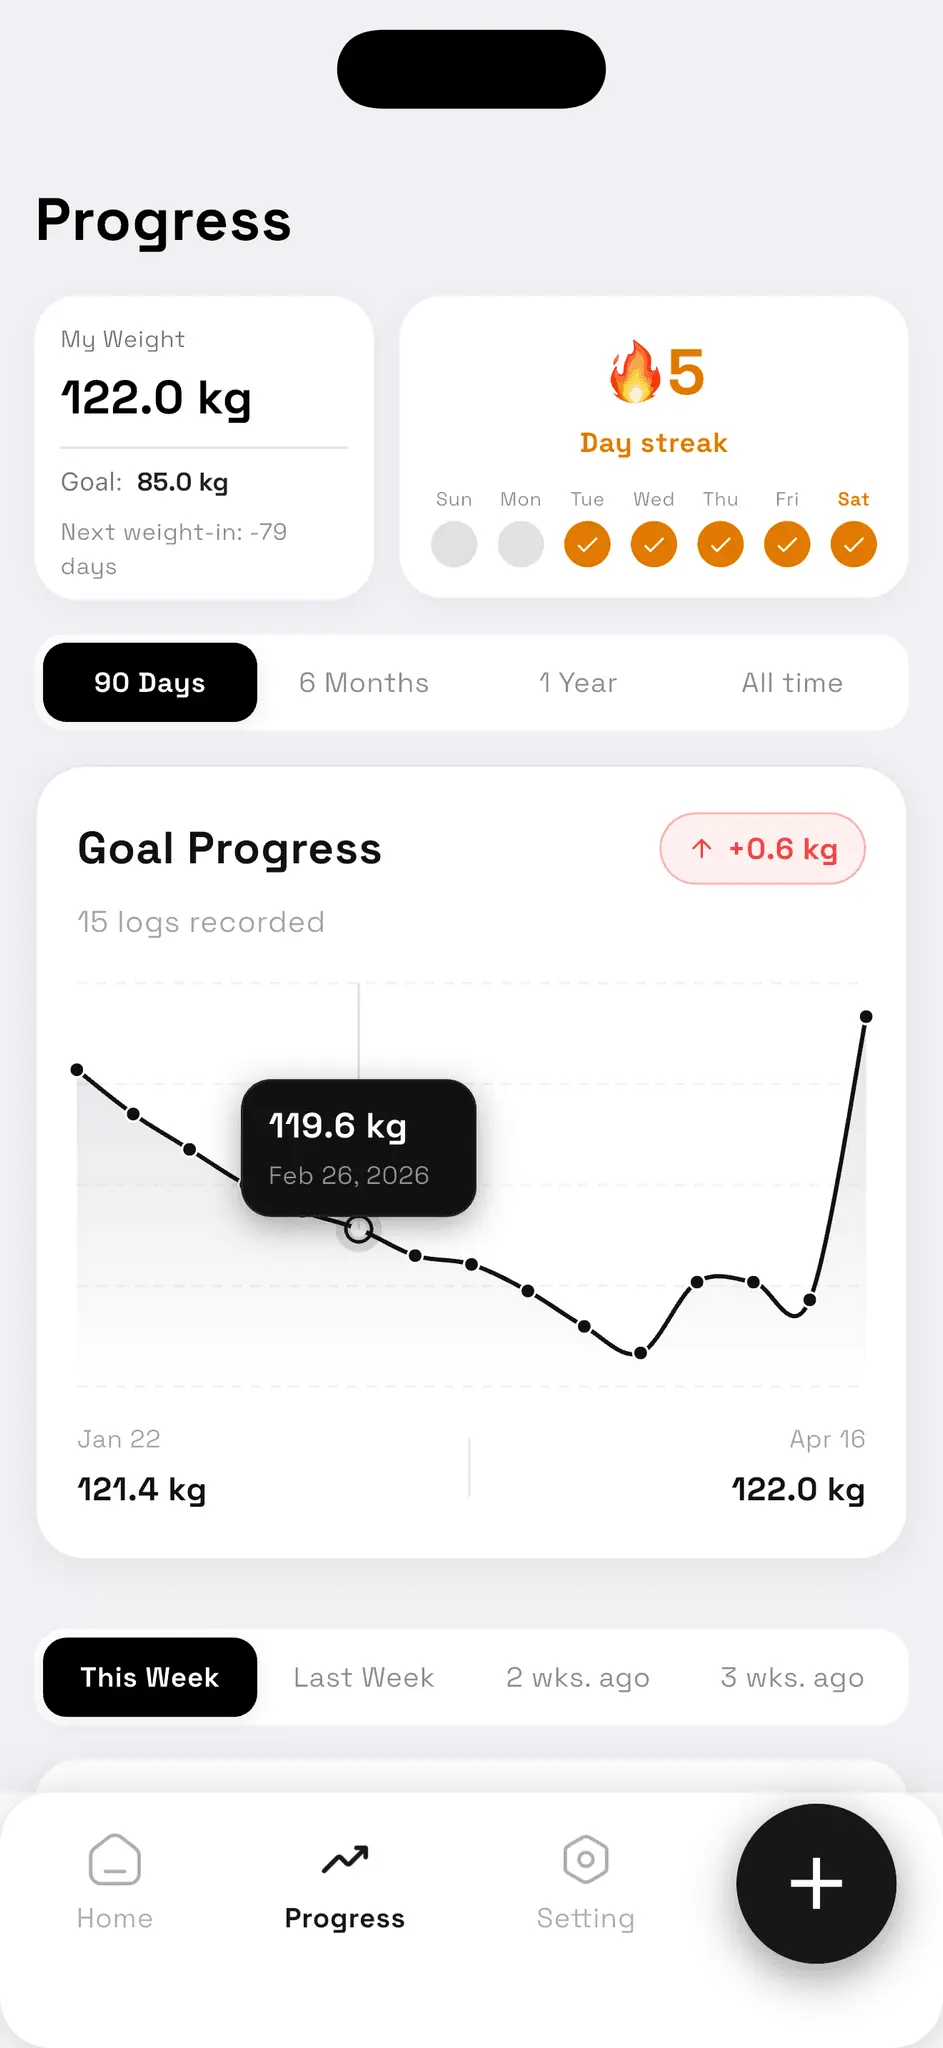Select the 3 wks. ago tab
The image size is (943, 2048).
792,1677
